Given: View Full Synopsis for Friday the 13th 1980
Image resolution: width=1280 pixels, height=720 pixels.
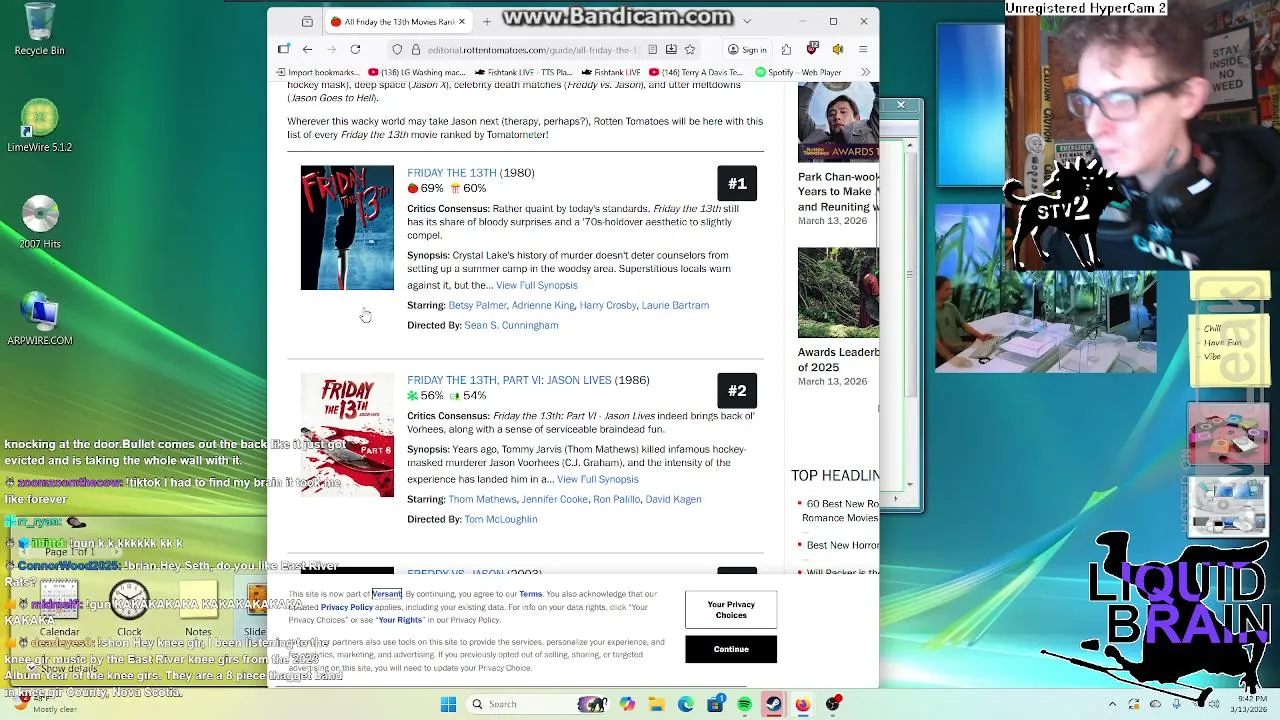Looking at the screenshot, I should tap(536, 285).
